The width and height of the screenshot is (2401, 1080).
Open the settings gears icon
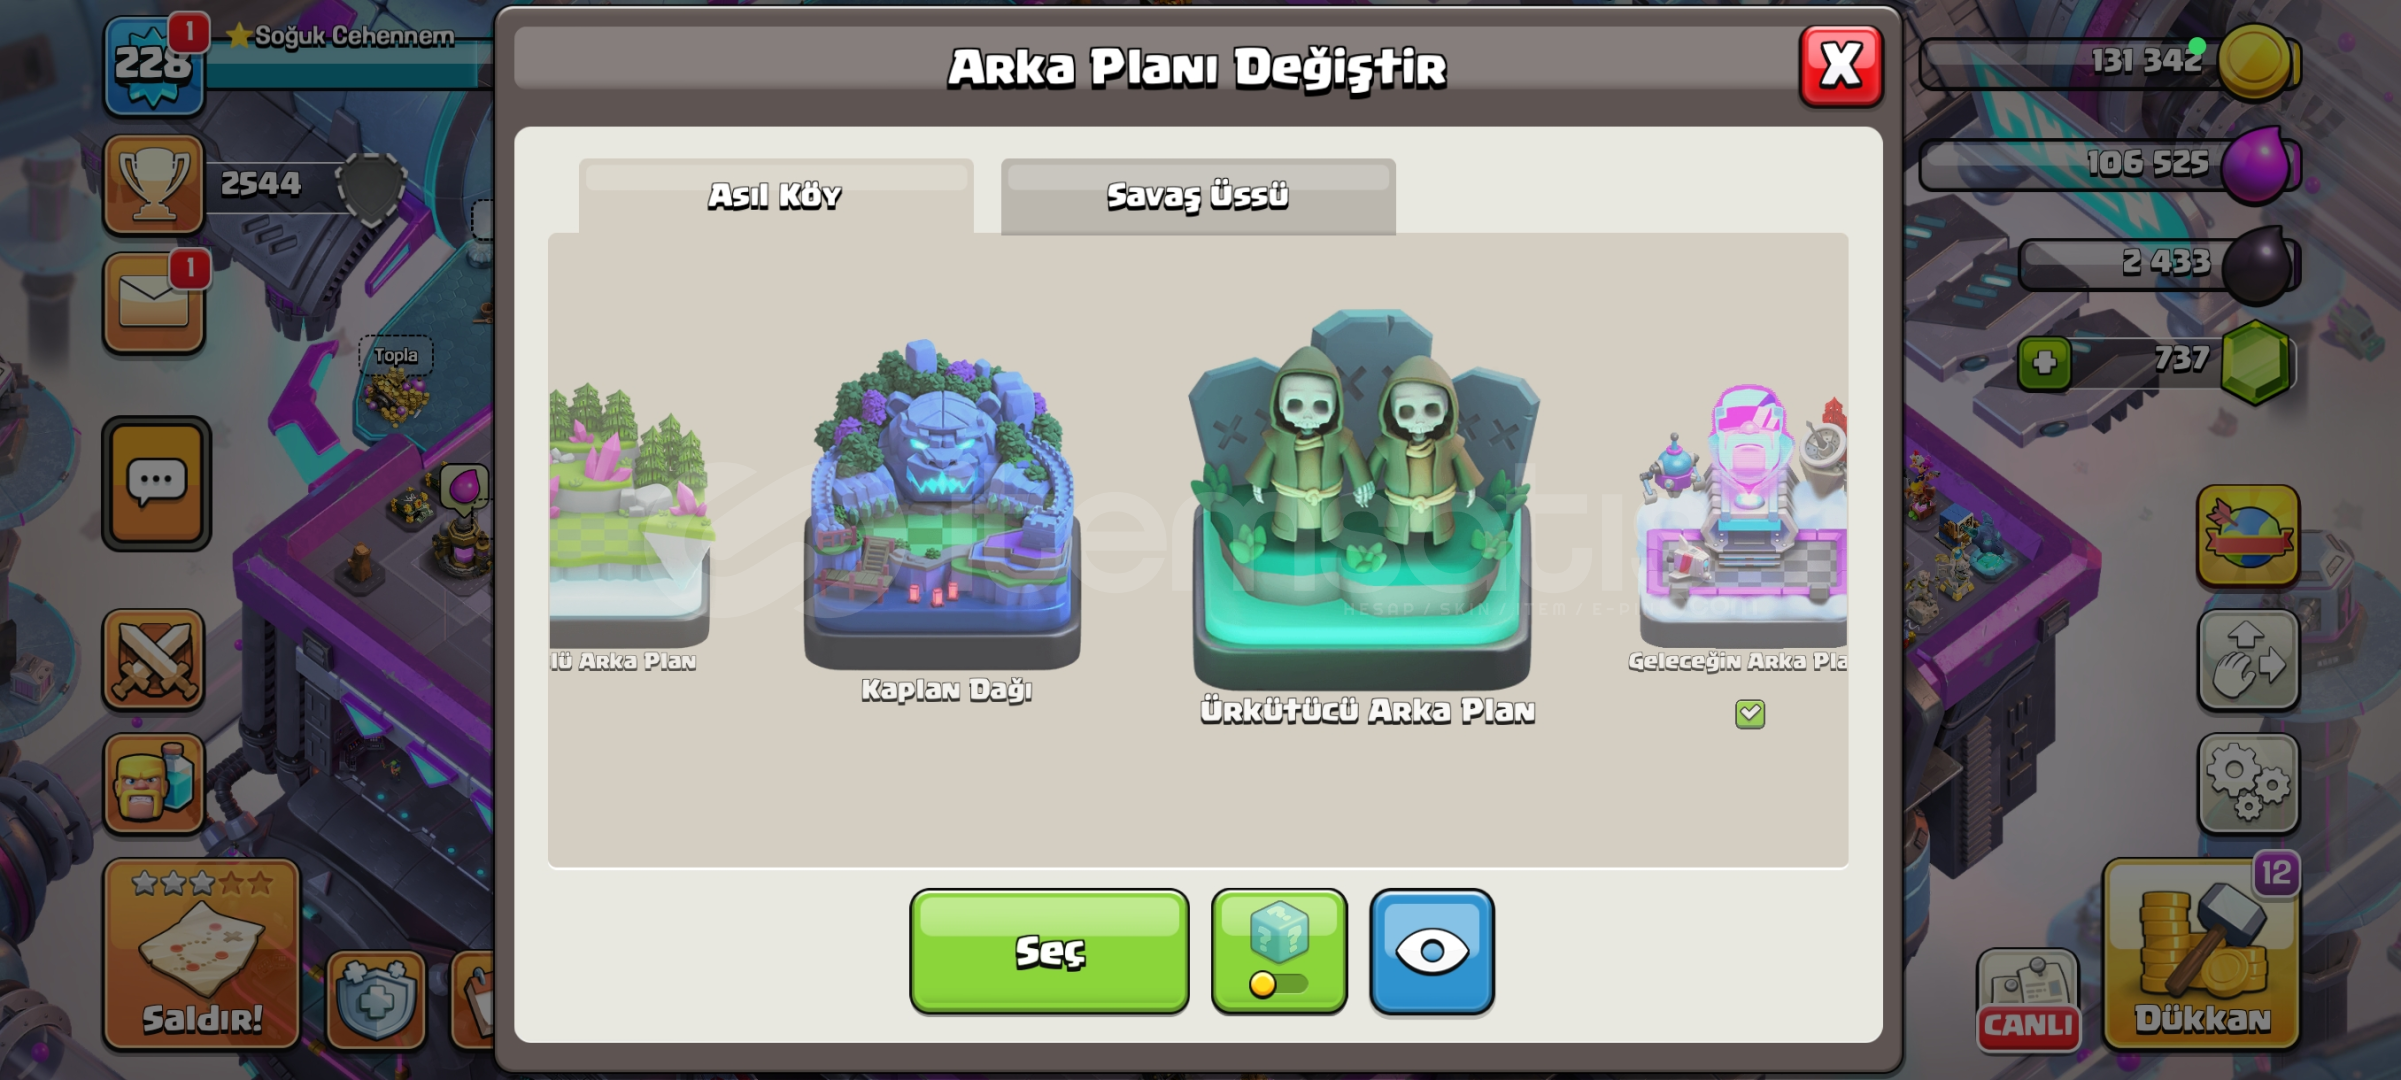[2248, 785]
